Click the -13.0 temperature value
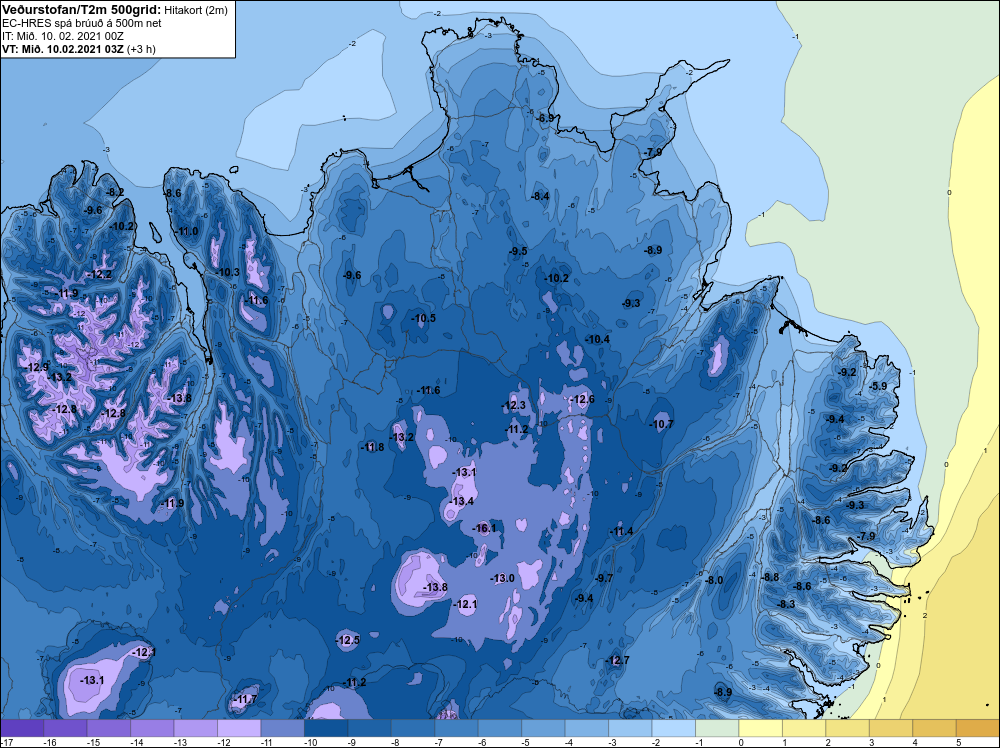 click(x=503, y=578)
